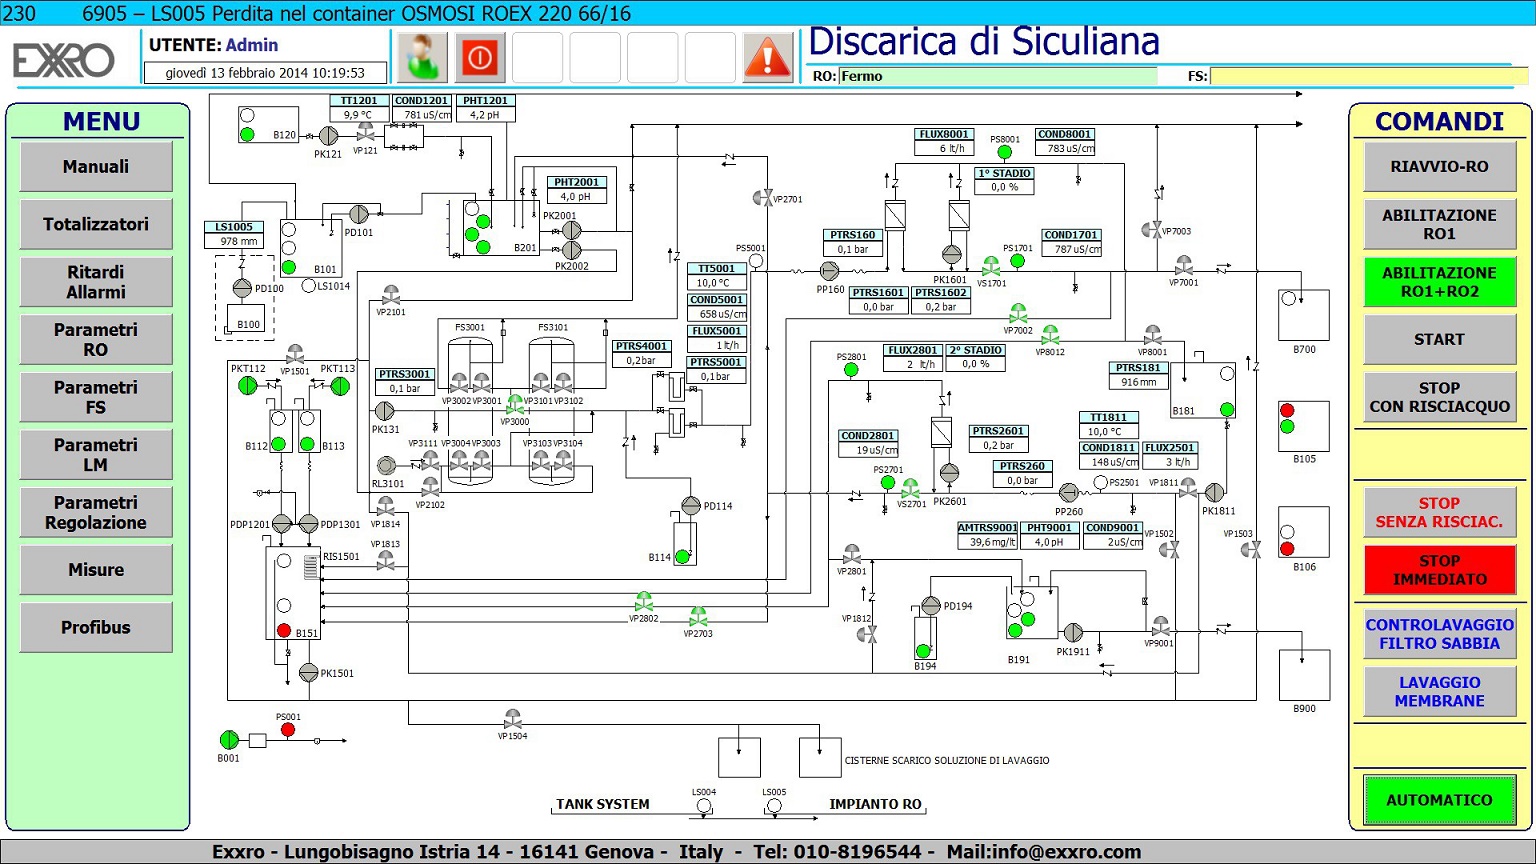Click the user login icon

point(421,58)
